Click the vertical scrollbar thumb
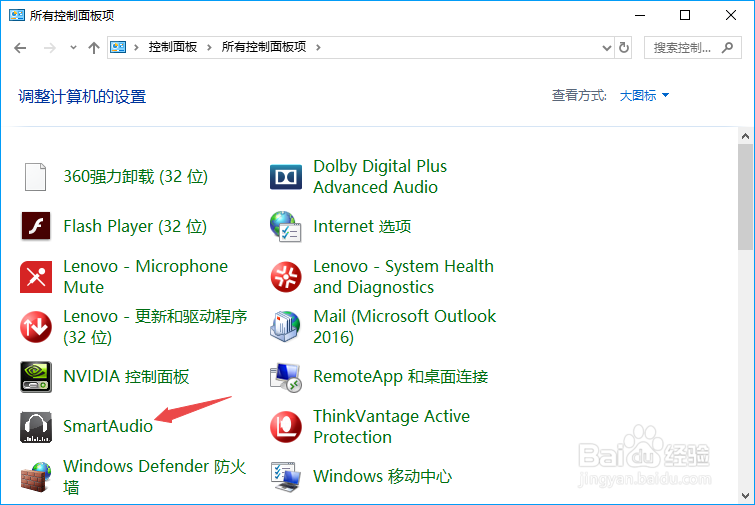 coord(745,196)
